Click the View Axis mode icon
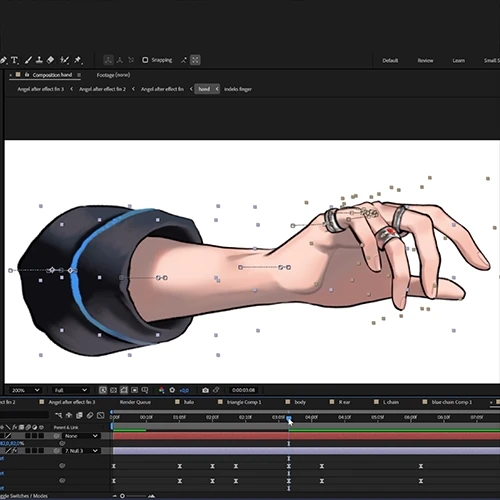The height and width of the screenshot is (500, 500). tap(131, 60)
